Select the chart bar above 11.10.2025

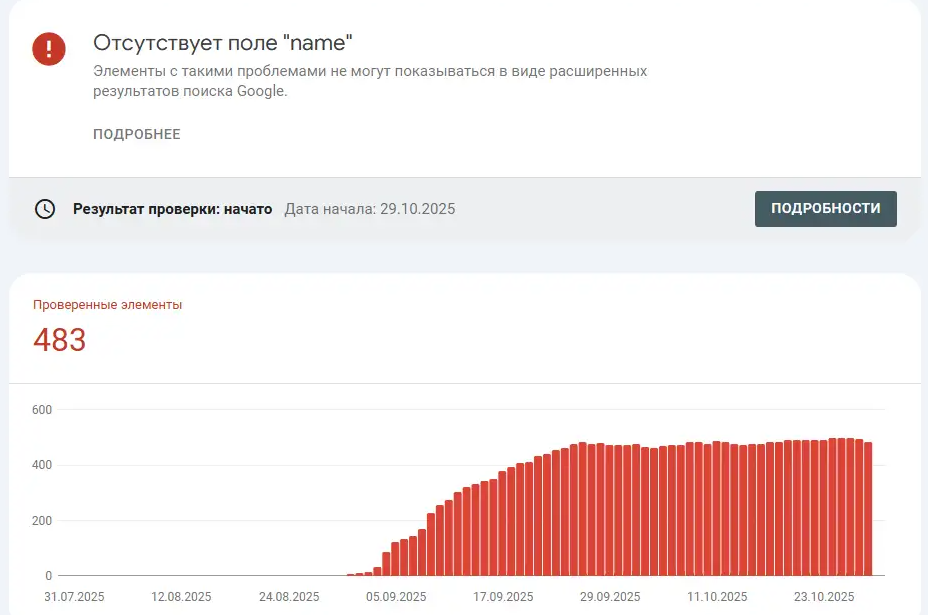click(717, 508)
